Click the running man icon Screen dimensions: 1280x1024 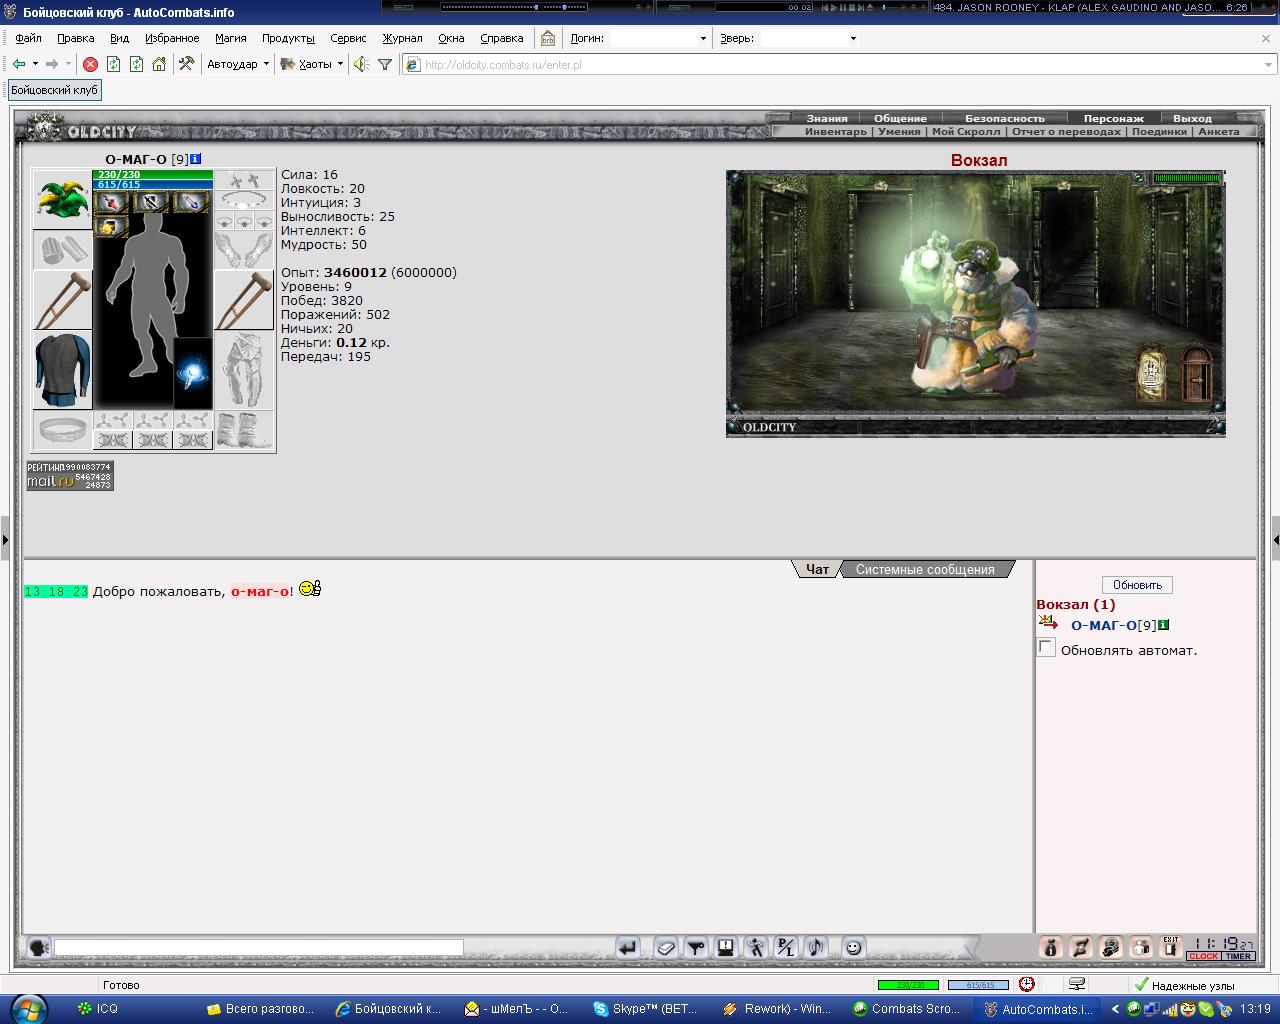[756, 947]
